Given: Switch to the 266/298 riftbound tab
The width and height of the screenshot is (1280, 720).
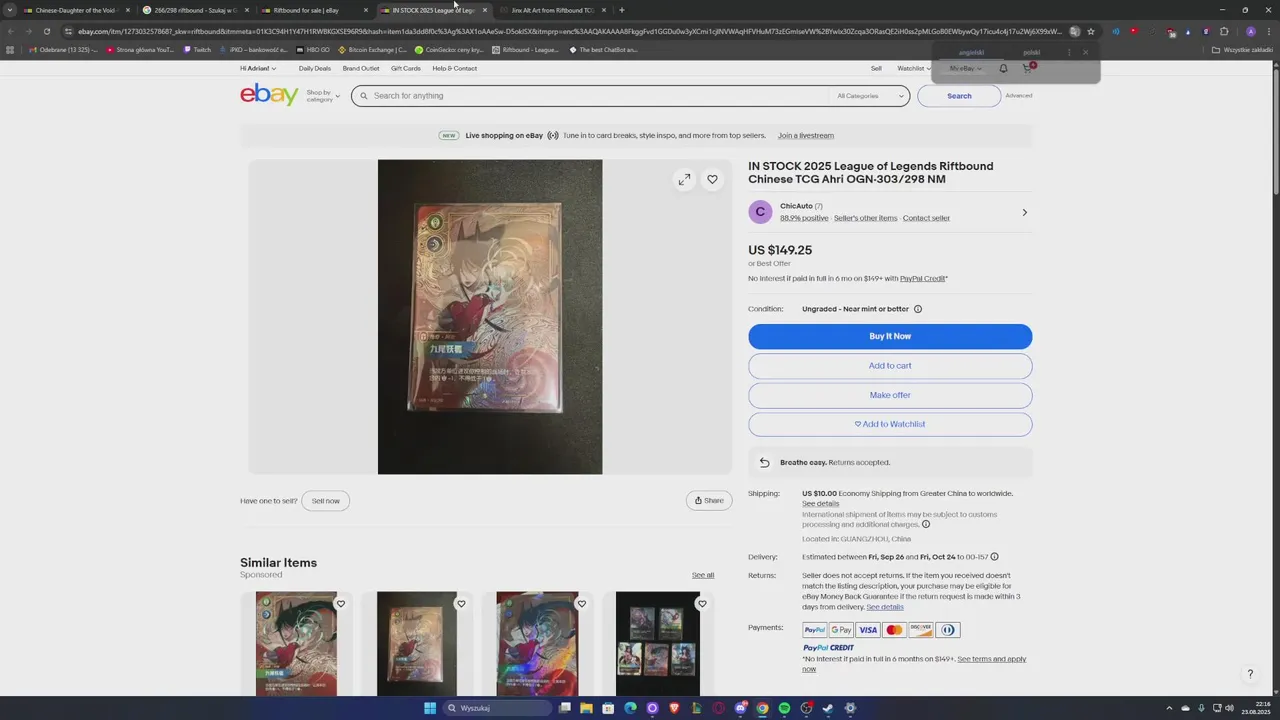Looking at the screenshot, I should [x=196, y=10].
